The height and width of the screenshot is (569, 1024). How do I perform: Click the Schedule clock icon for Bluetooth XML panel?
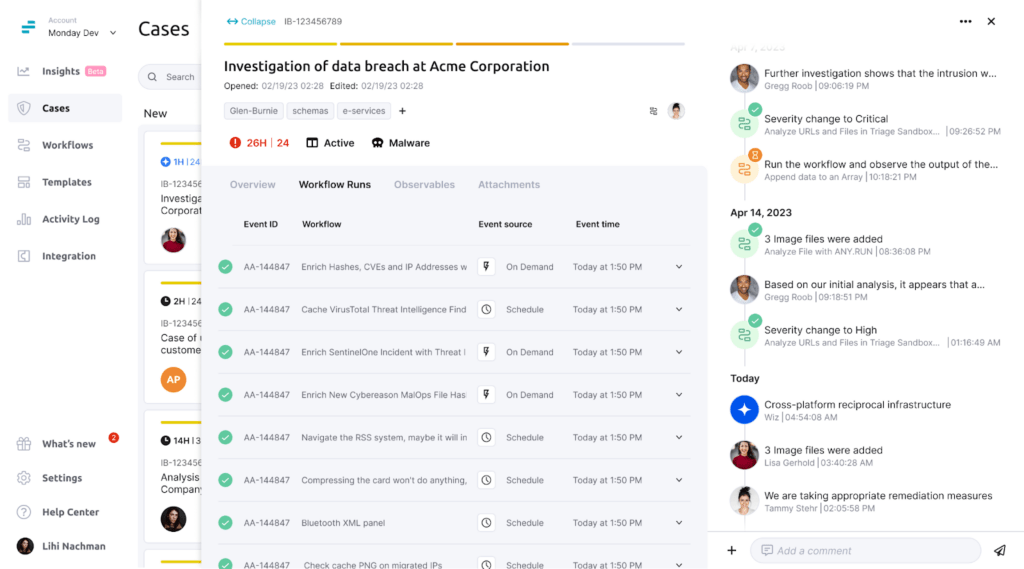(486, 522)
